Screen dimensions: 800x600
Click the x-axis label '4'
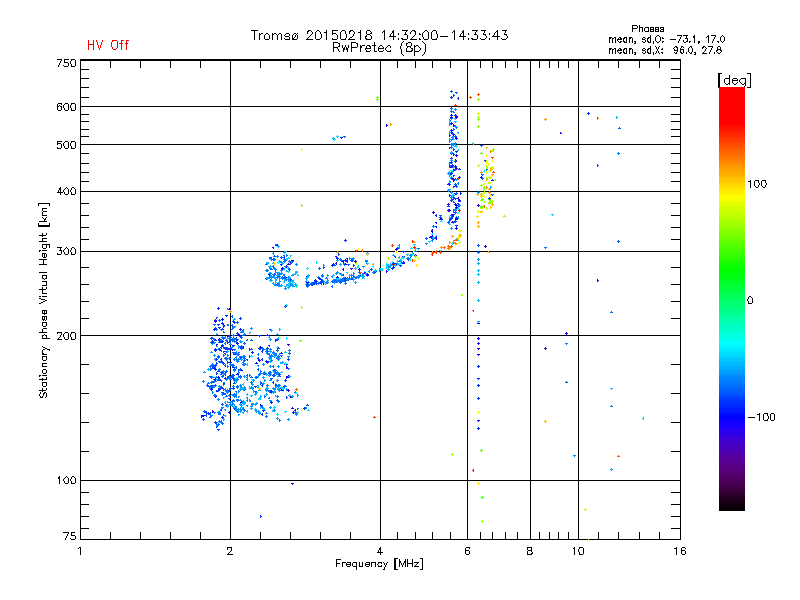click(380, 551)
